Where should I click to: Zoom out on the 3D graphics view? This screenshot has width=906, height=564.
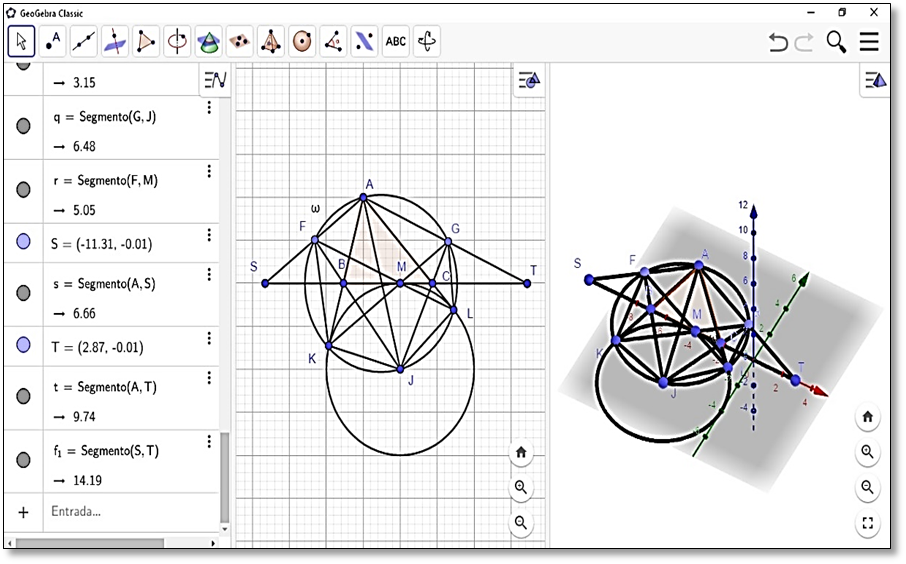[867, 487]
